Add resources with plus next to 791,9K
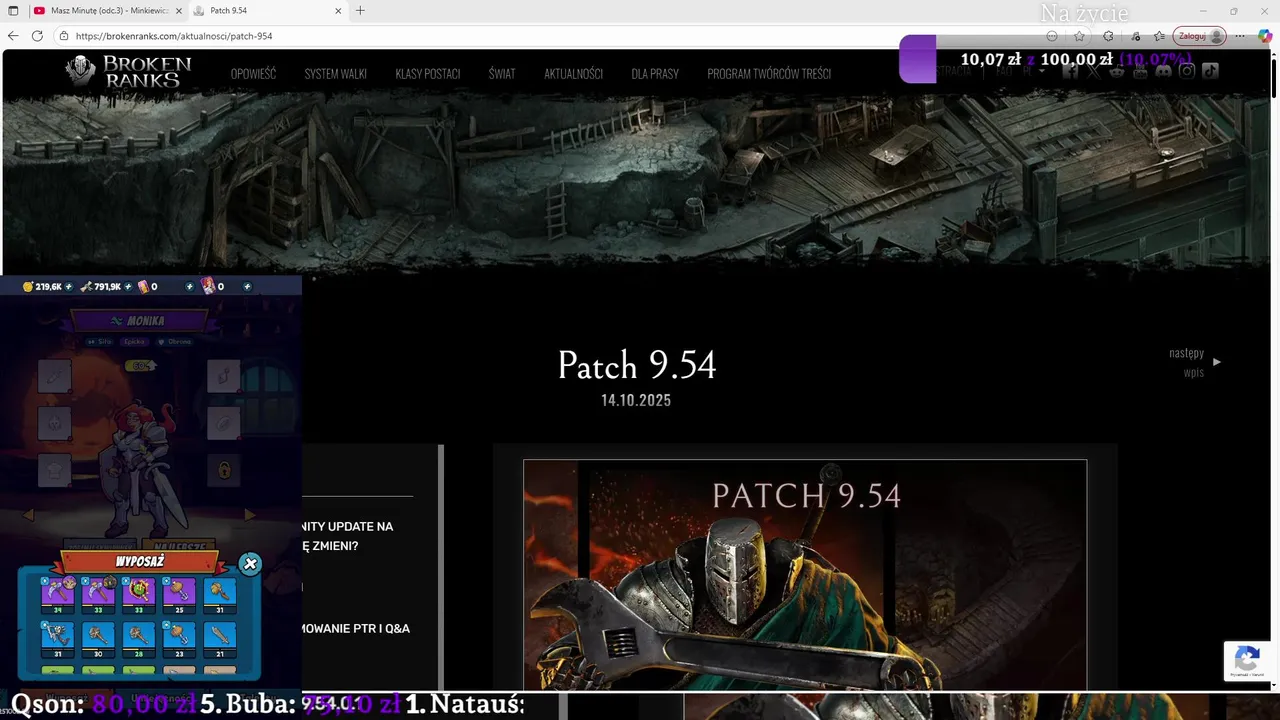The width and height of the screenshot is (1280, 720). (x=129, y=287)
